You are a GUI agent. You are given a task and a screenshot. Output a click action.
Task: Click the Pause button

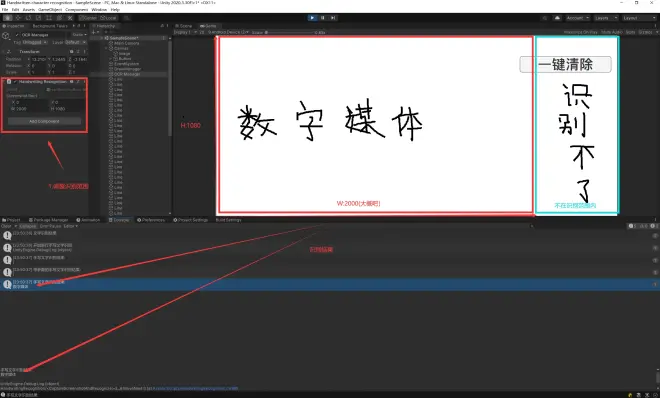[322, 18]
